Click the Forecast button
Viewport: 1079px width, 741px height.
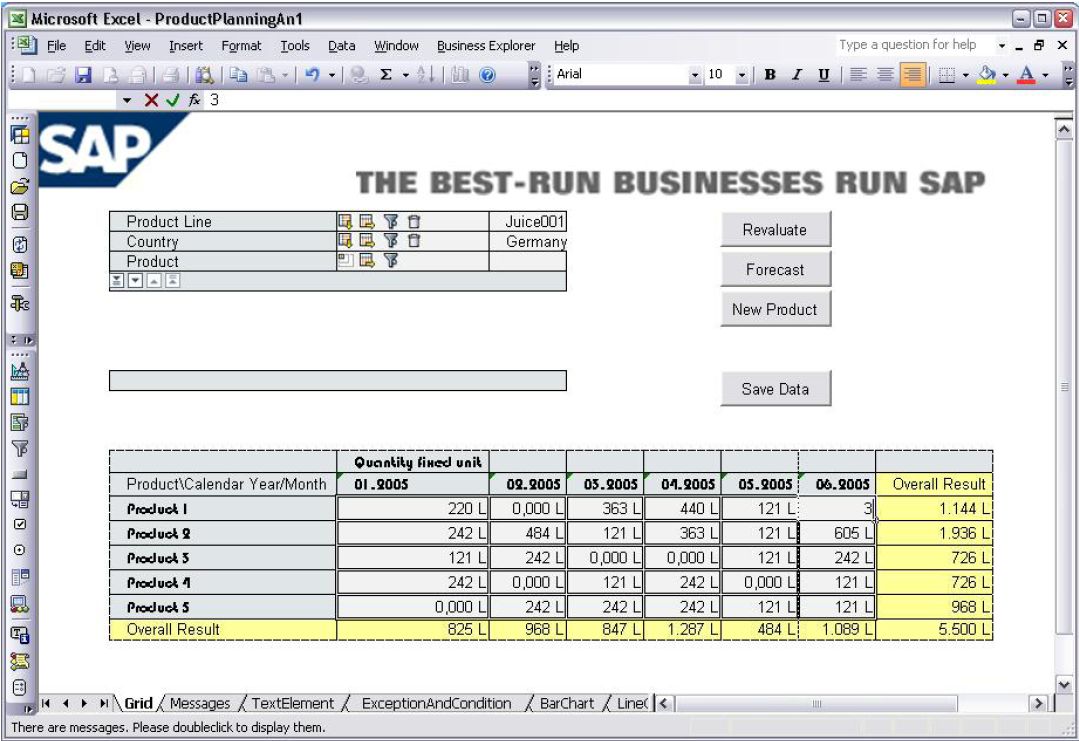(775, 270)
